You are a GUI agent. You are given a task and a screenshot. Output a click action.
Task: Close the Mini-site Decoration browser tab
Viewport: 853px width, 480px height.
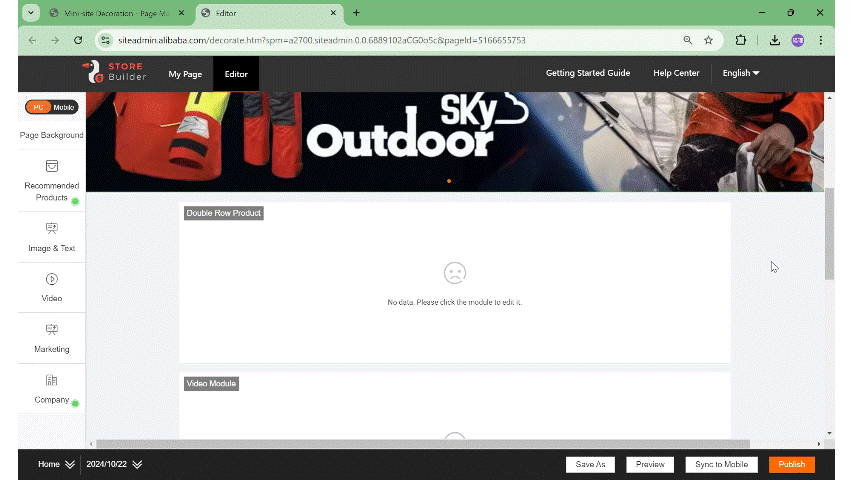click(x=181, y=13)
